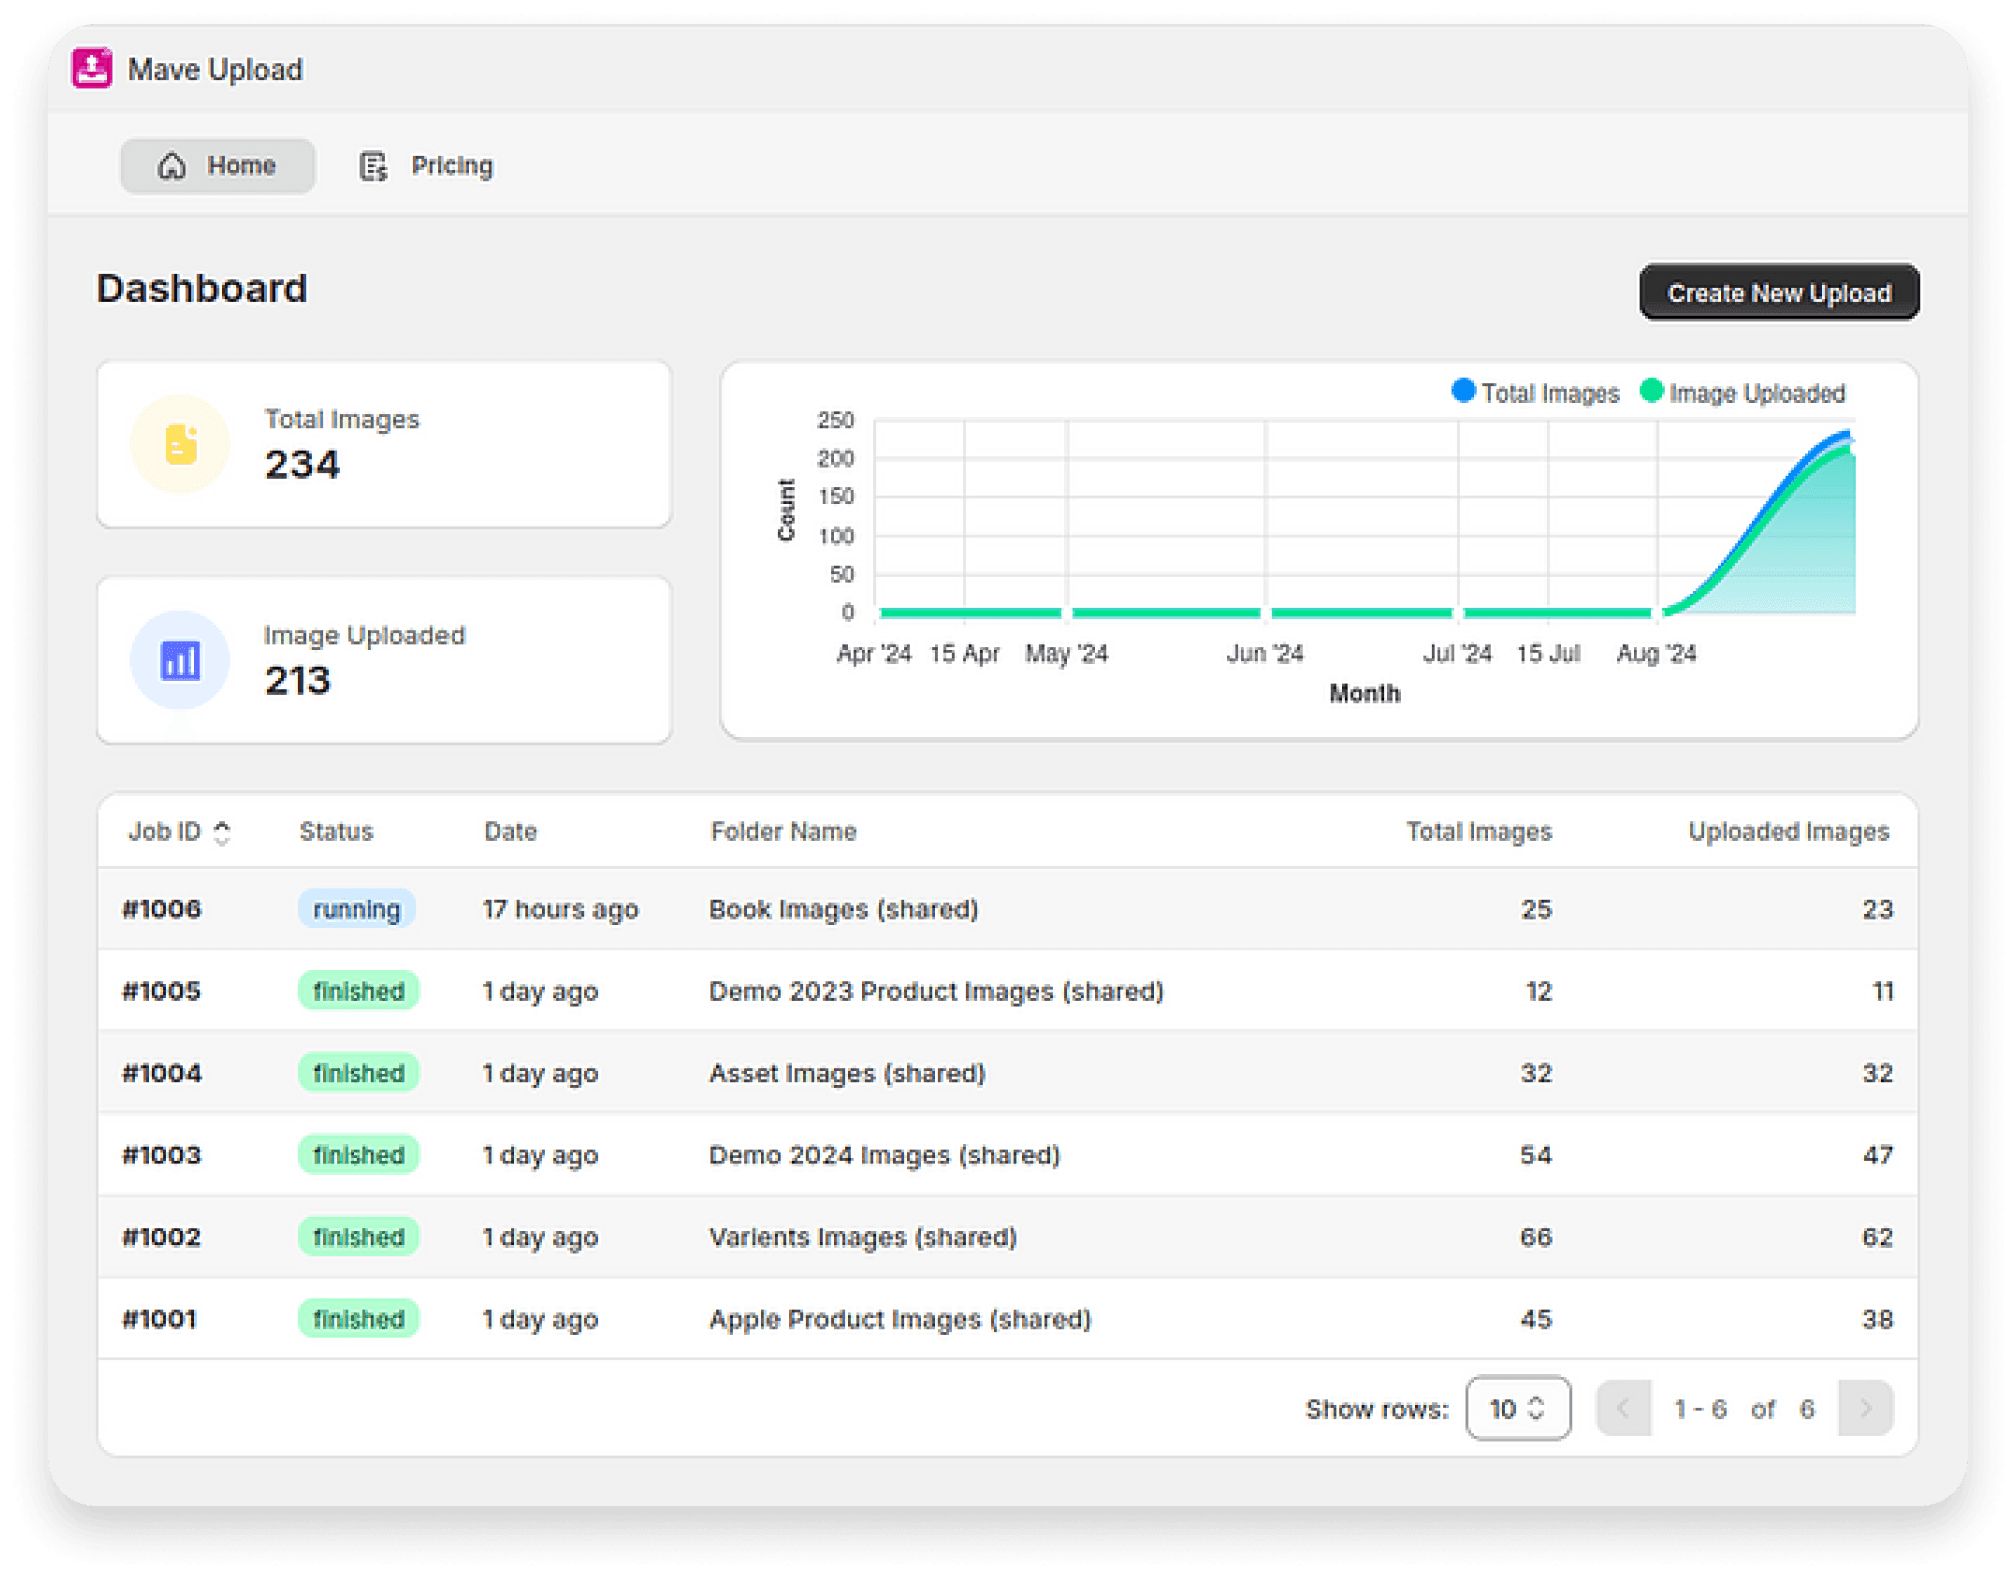Screen dimensions: 2016x1579
Task: Select Demo 2024 Images (shared) folder
Action: click(884, 1155)
